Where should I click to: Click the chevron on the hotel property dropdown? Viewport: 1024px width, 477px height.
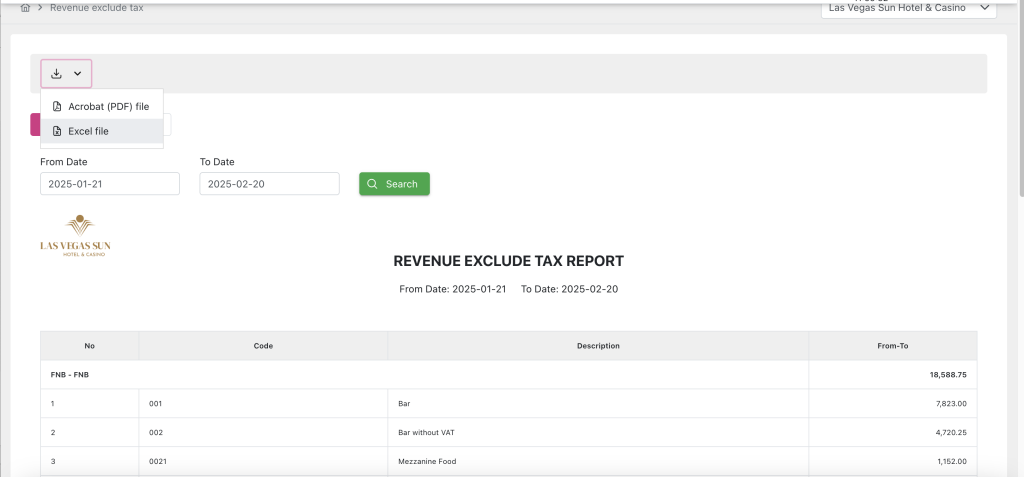[x=986, y=9]
